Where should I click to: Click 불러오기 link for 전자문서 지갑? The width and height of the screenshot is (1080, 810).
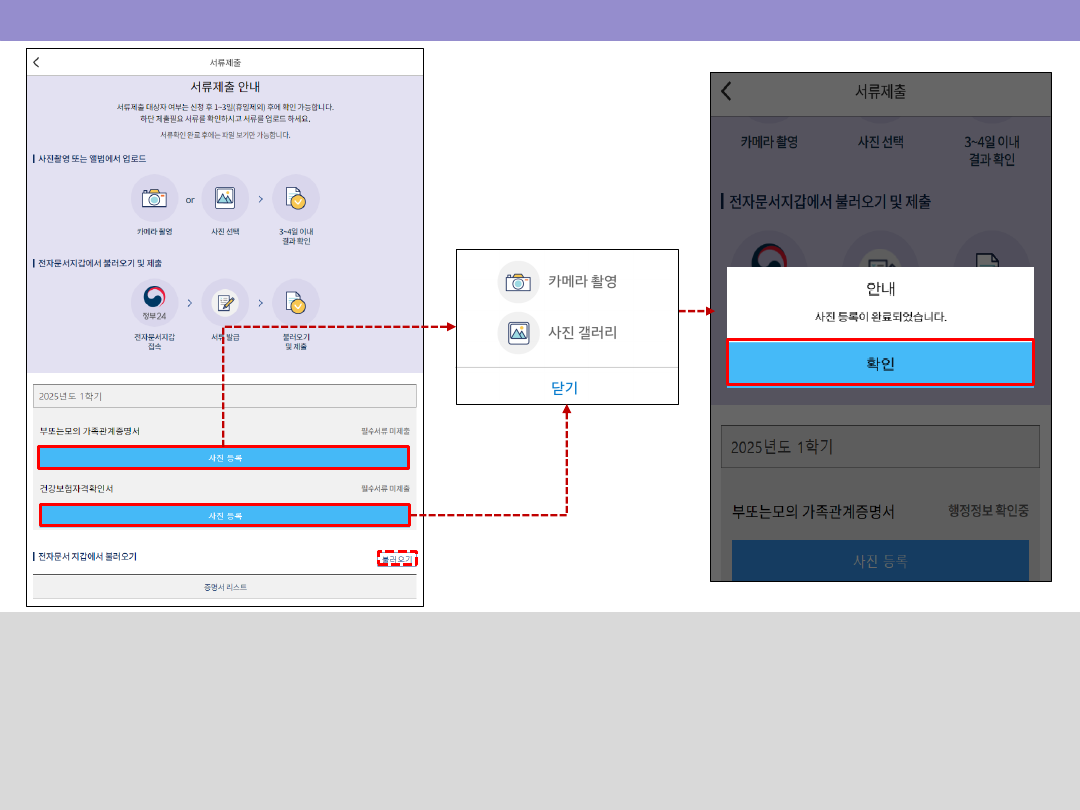pos(397,559)
